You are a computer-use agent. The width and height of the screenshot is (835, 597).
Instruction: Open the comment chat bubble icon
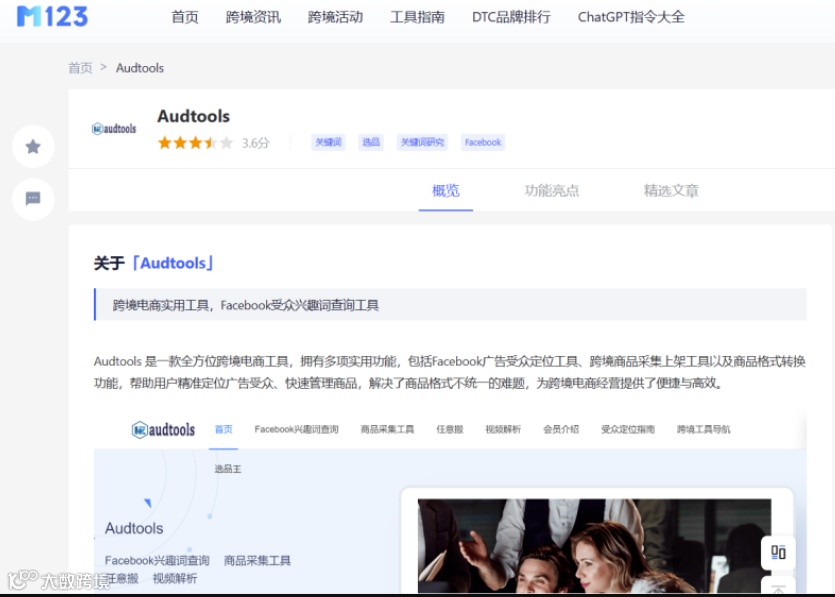pos(33,199)
